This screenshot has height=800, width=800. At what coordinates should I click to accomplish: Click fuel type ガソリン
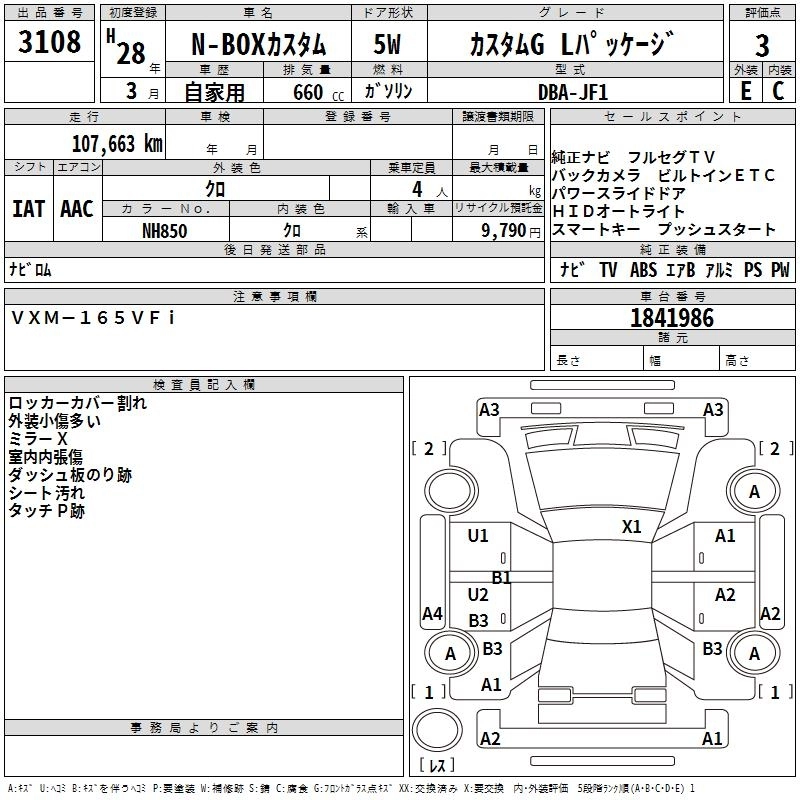click(388, 91)
